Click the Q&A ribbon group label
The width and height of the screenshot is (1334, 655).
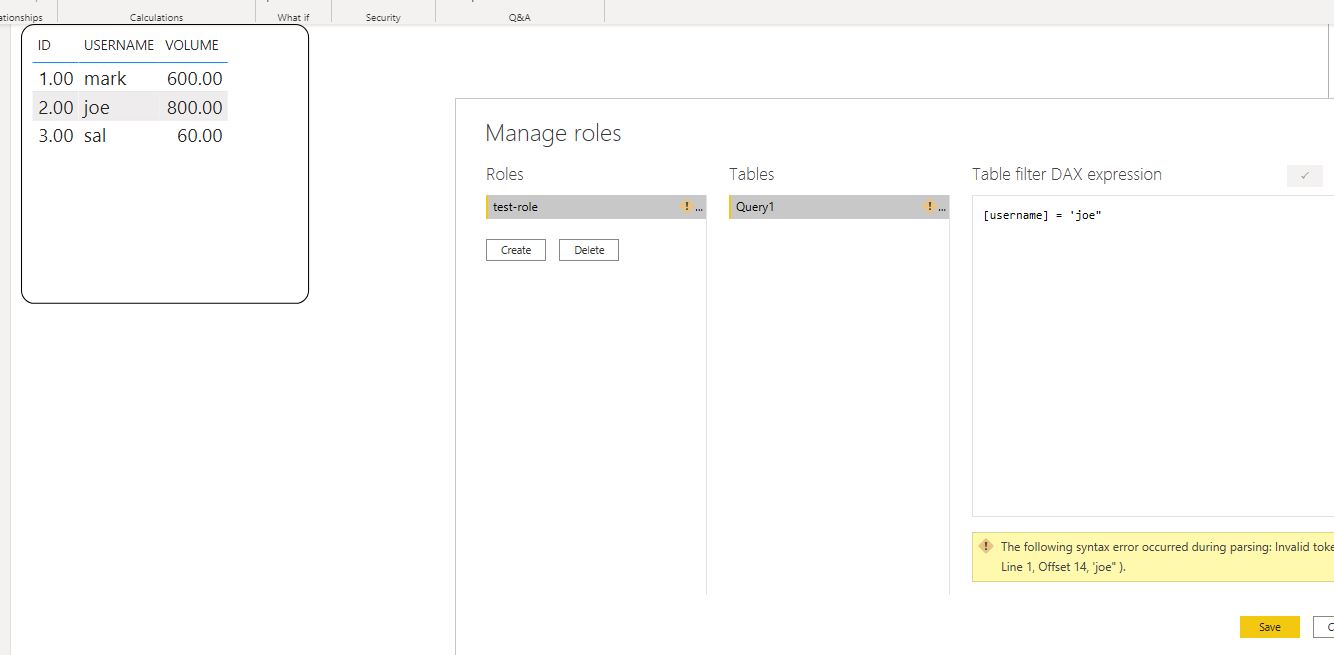tap(519, 17)
